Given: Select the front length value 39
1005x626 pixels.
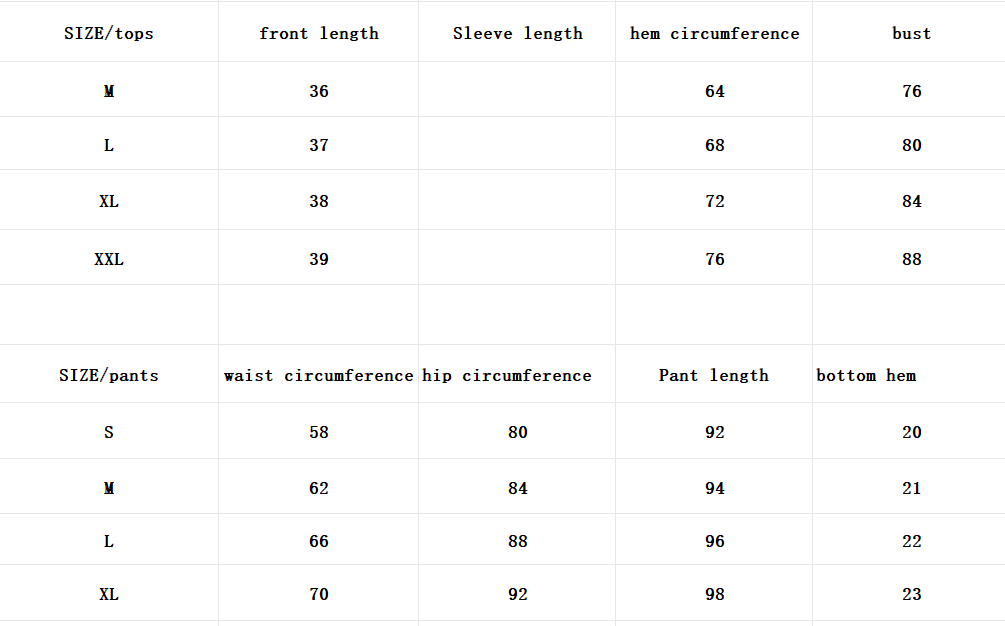Looking at the screenshot, I should click(319, 259).
